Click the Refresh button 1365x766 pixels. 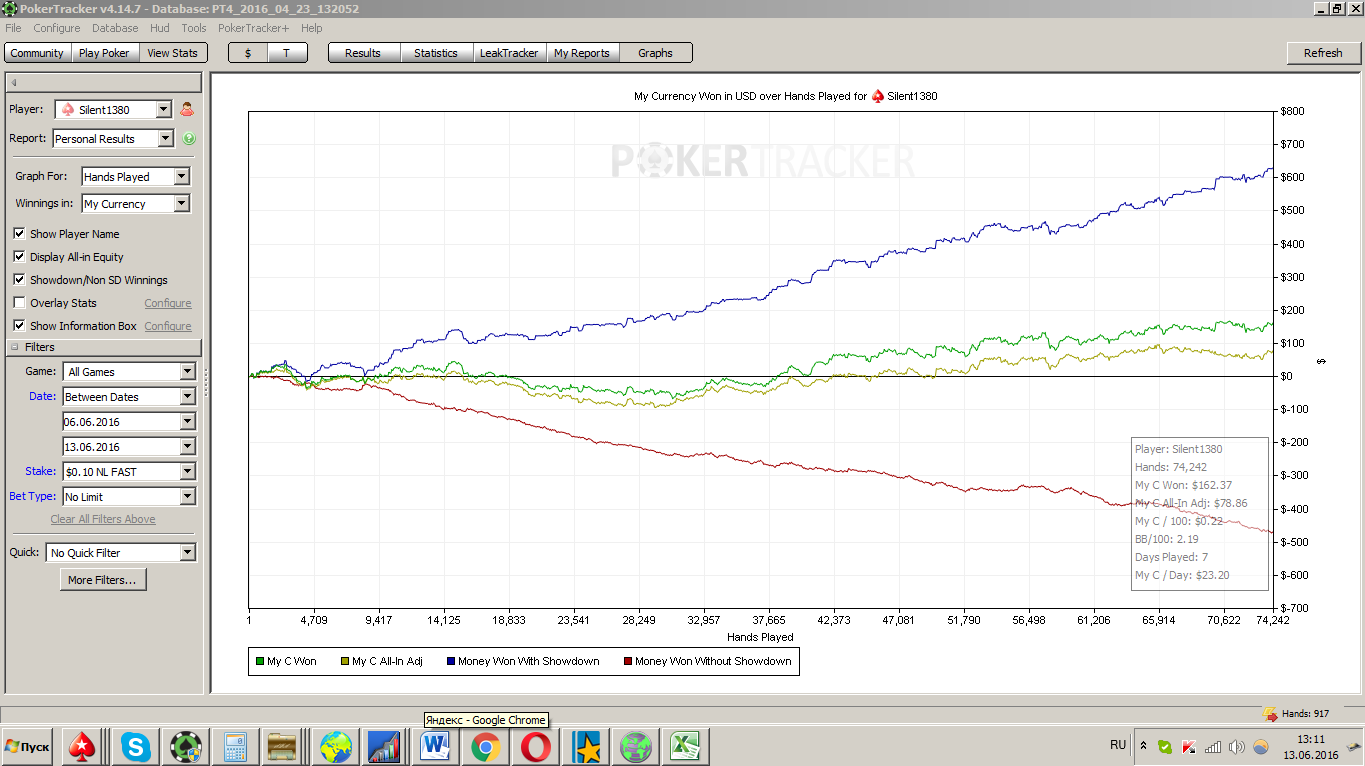coord(1323,53)
